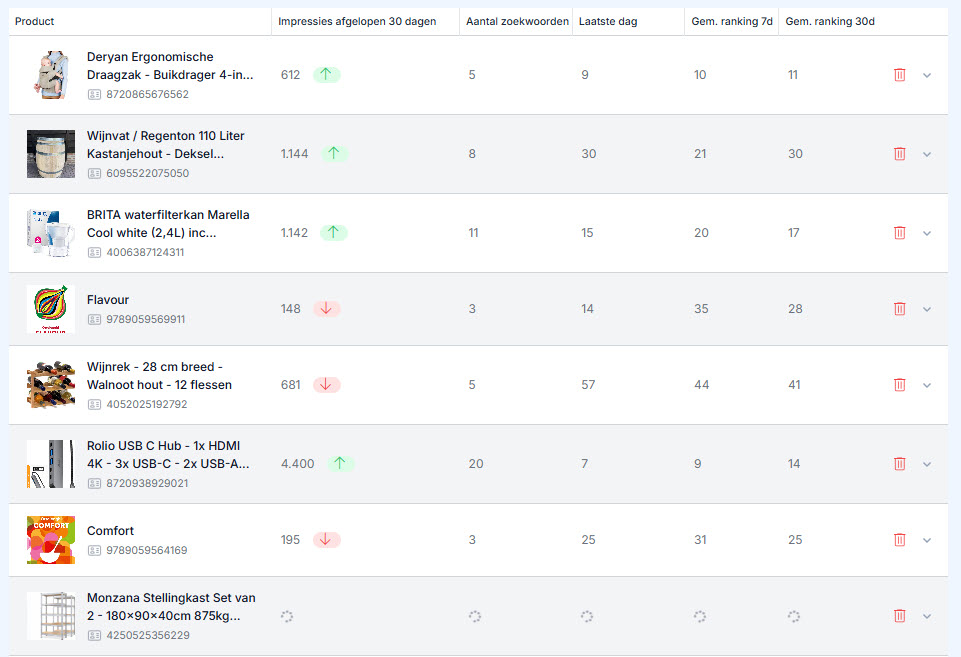Delete the Deryan Ergonomische Draagzak row
This screenshot has width=961, height=657.
coord(899,75)
